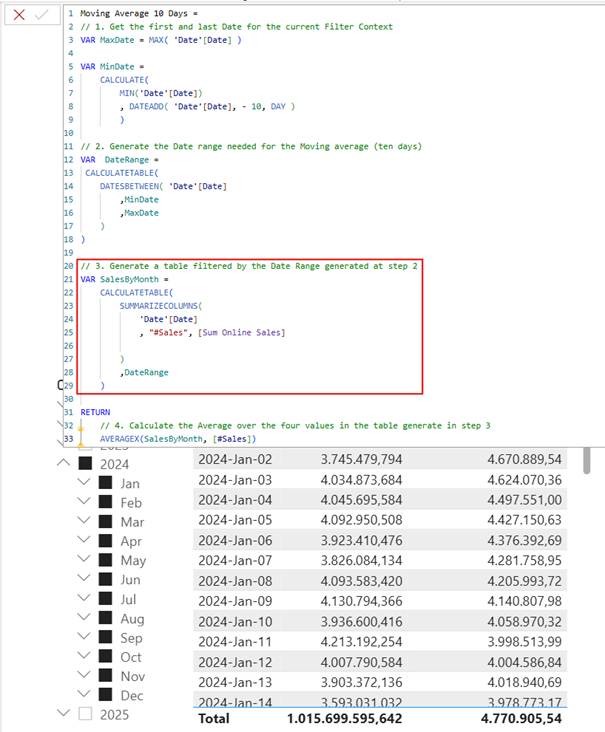Toggle the Aug checkbox

tap(106, 617)
